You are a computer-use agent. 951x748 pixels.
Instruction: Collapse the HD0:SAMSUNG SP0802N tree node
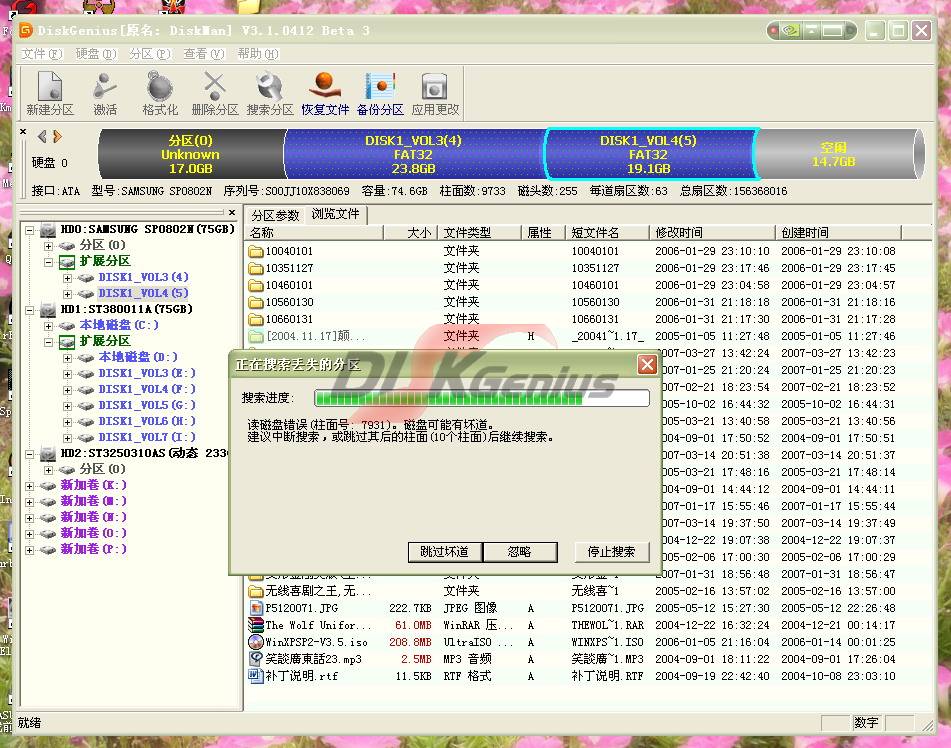click(29, 230)
